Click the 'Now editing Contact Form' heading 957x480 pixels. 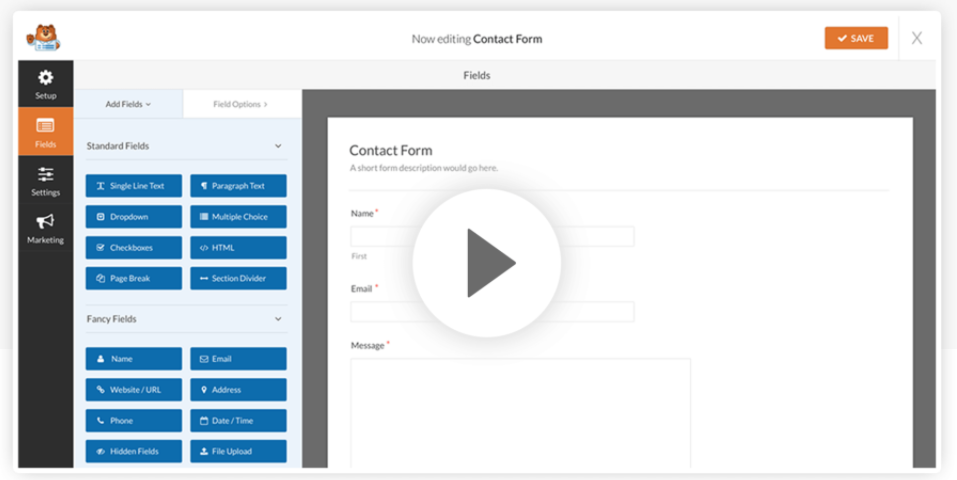pos(477,38)
